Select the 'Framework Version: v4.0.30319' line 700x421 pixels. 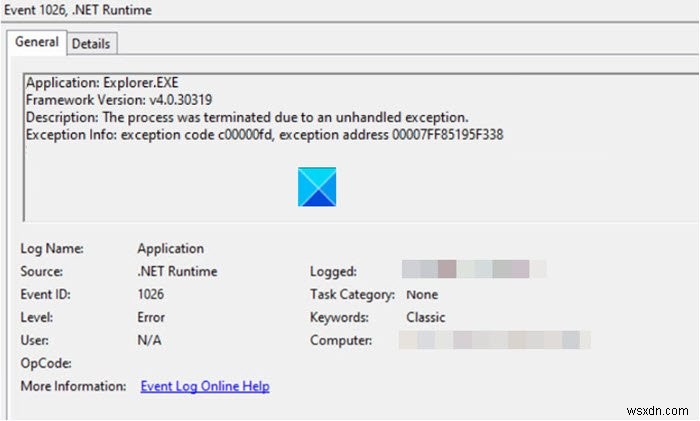point(119,100)
